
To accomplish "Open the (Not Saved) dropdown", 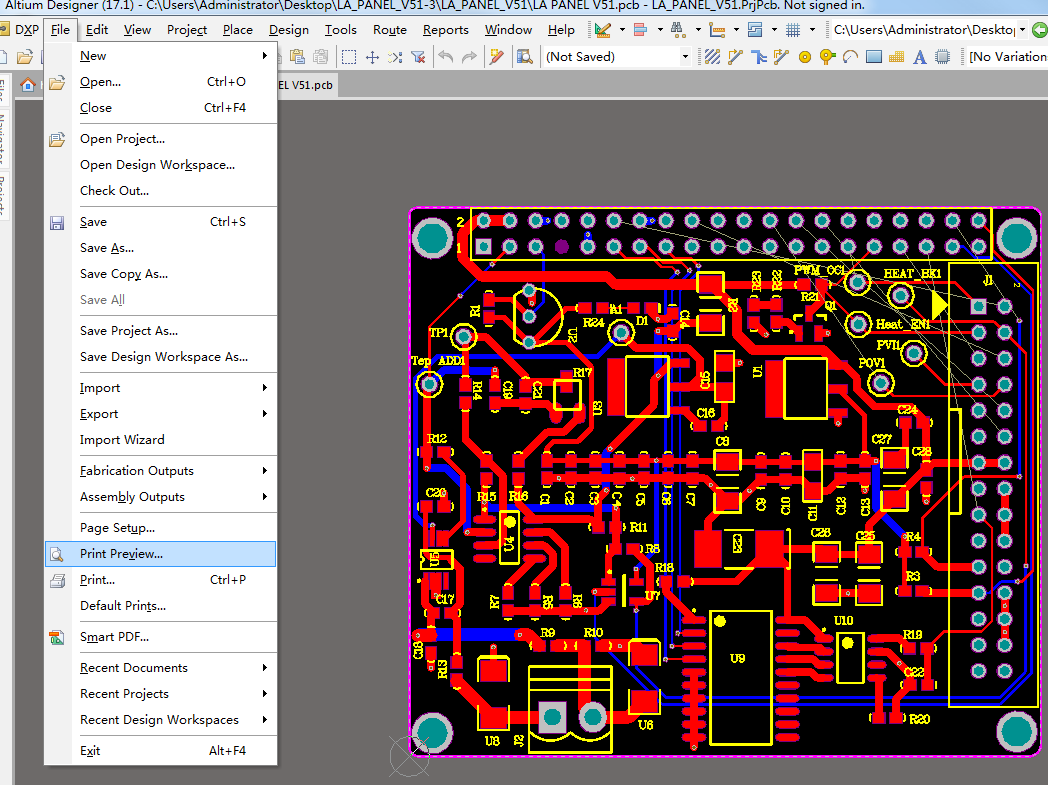I will point(684,57).
